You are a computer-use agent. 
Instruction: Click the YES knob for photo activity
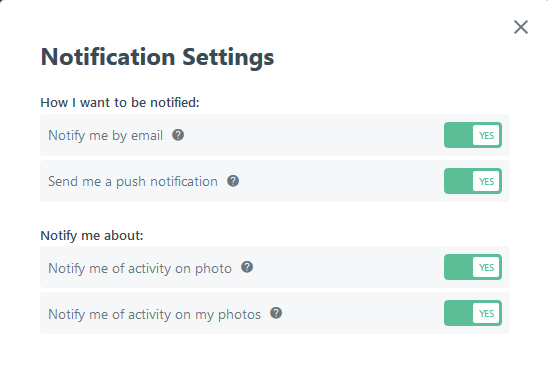click(x=486, y=267)
